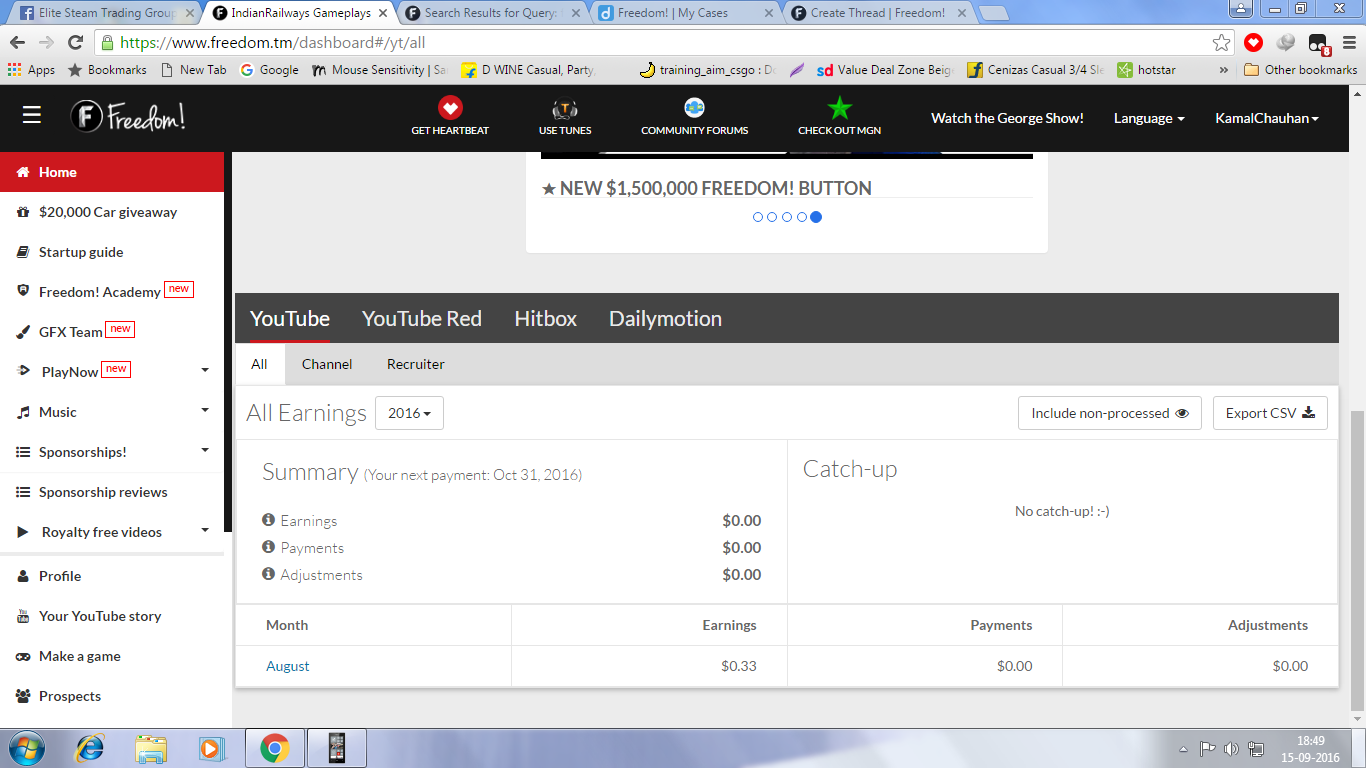Click the Prospects people icon
This screenshot has height=768, width=1366.
click(23, 696)
